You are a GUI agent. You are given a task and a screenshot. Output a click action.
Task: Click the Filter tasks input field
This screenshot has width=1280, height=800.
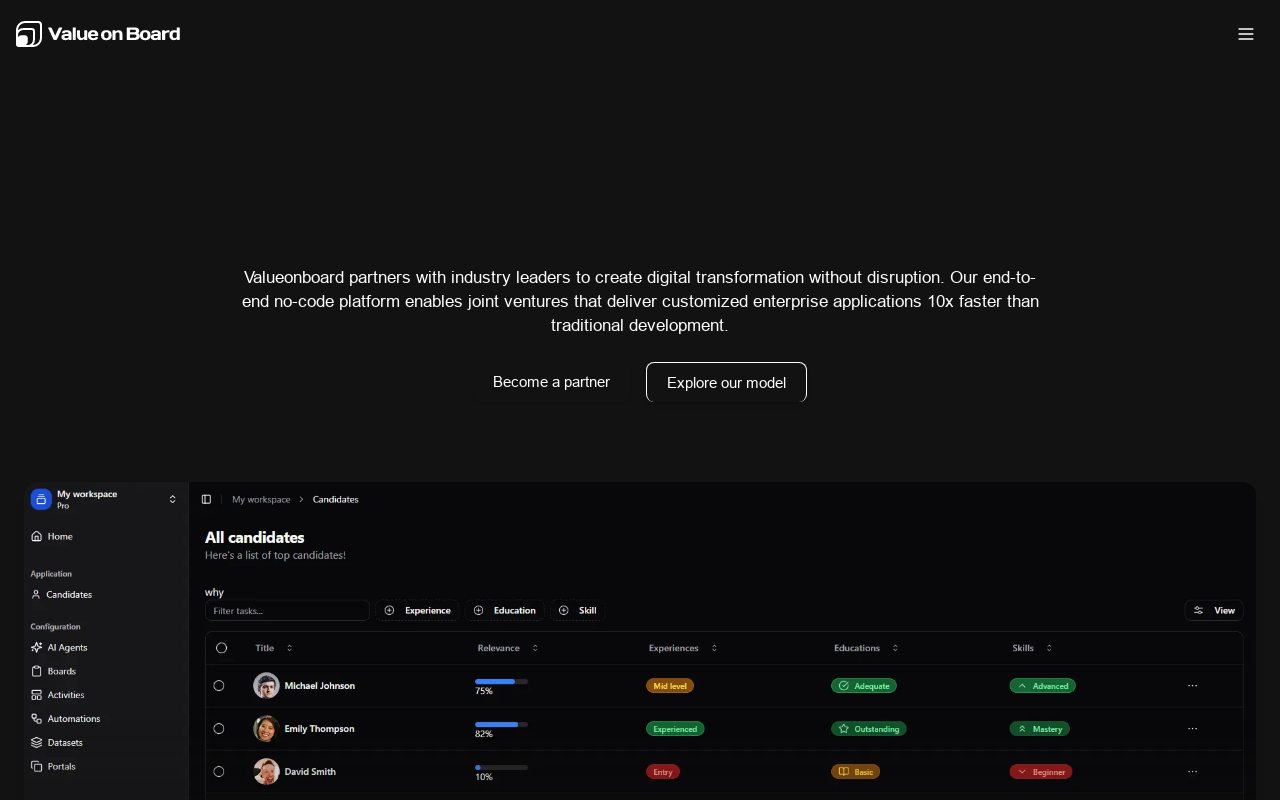click(287, 610)
